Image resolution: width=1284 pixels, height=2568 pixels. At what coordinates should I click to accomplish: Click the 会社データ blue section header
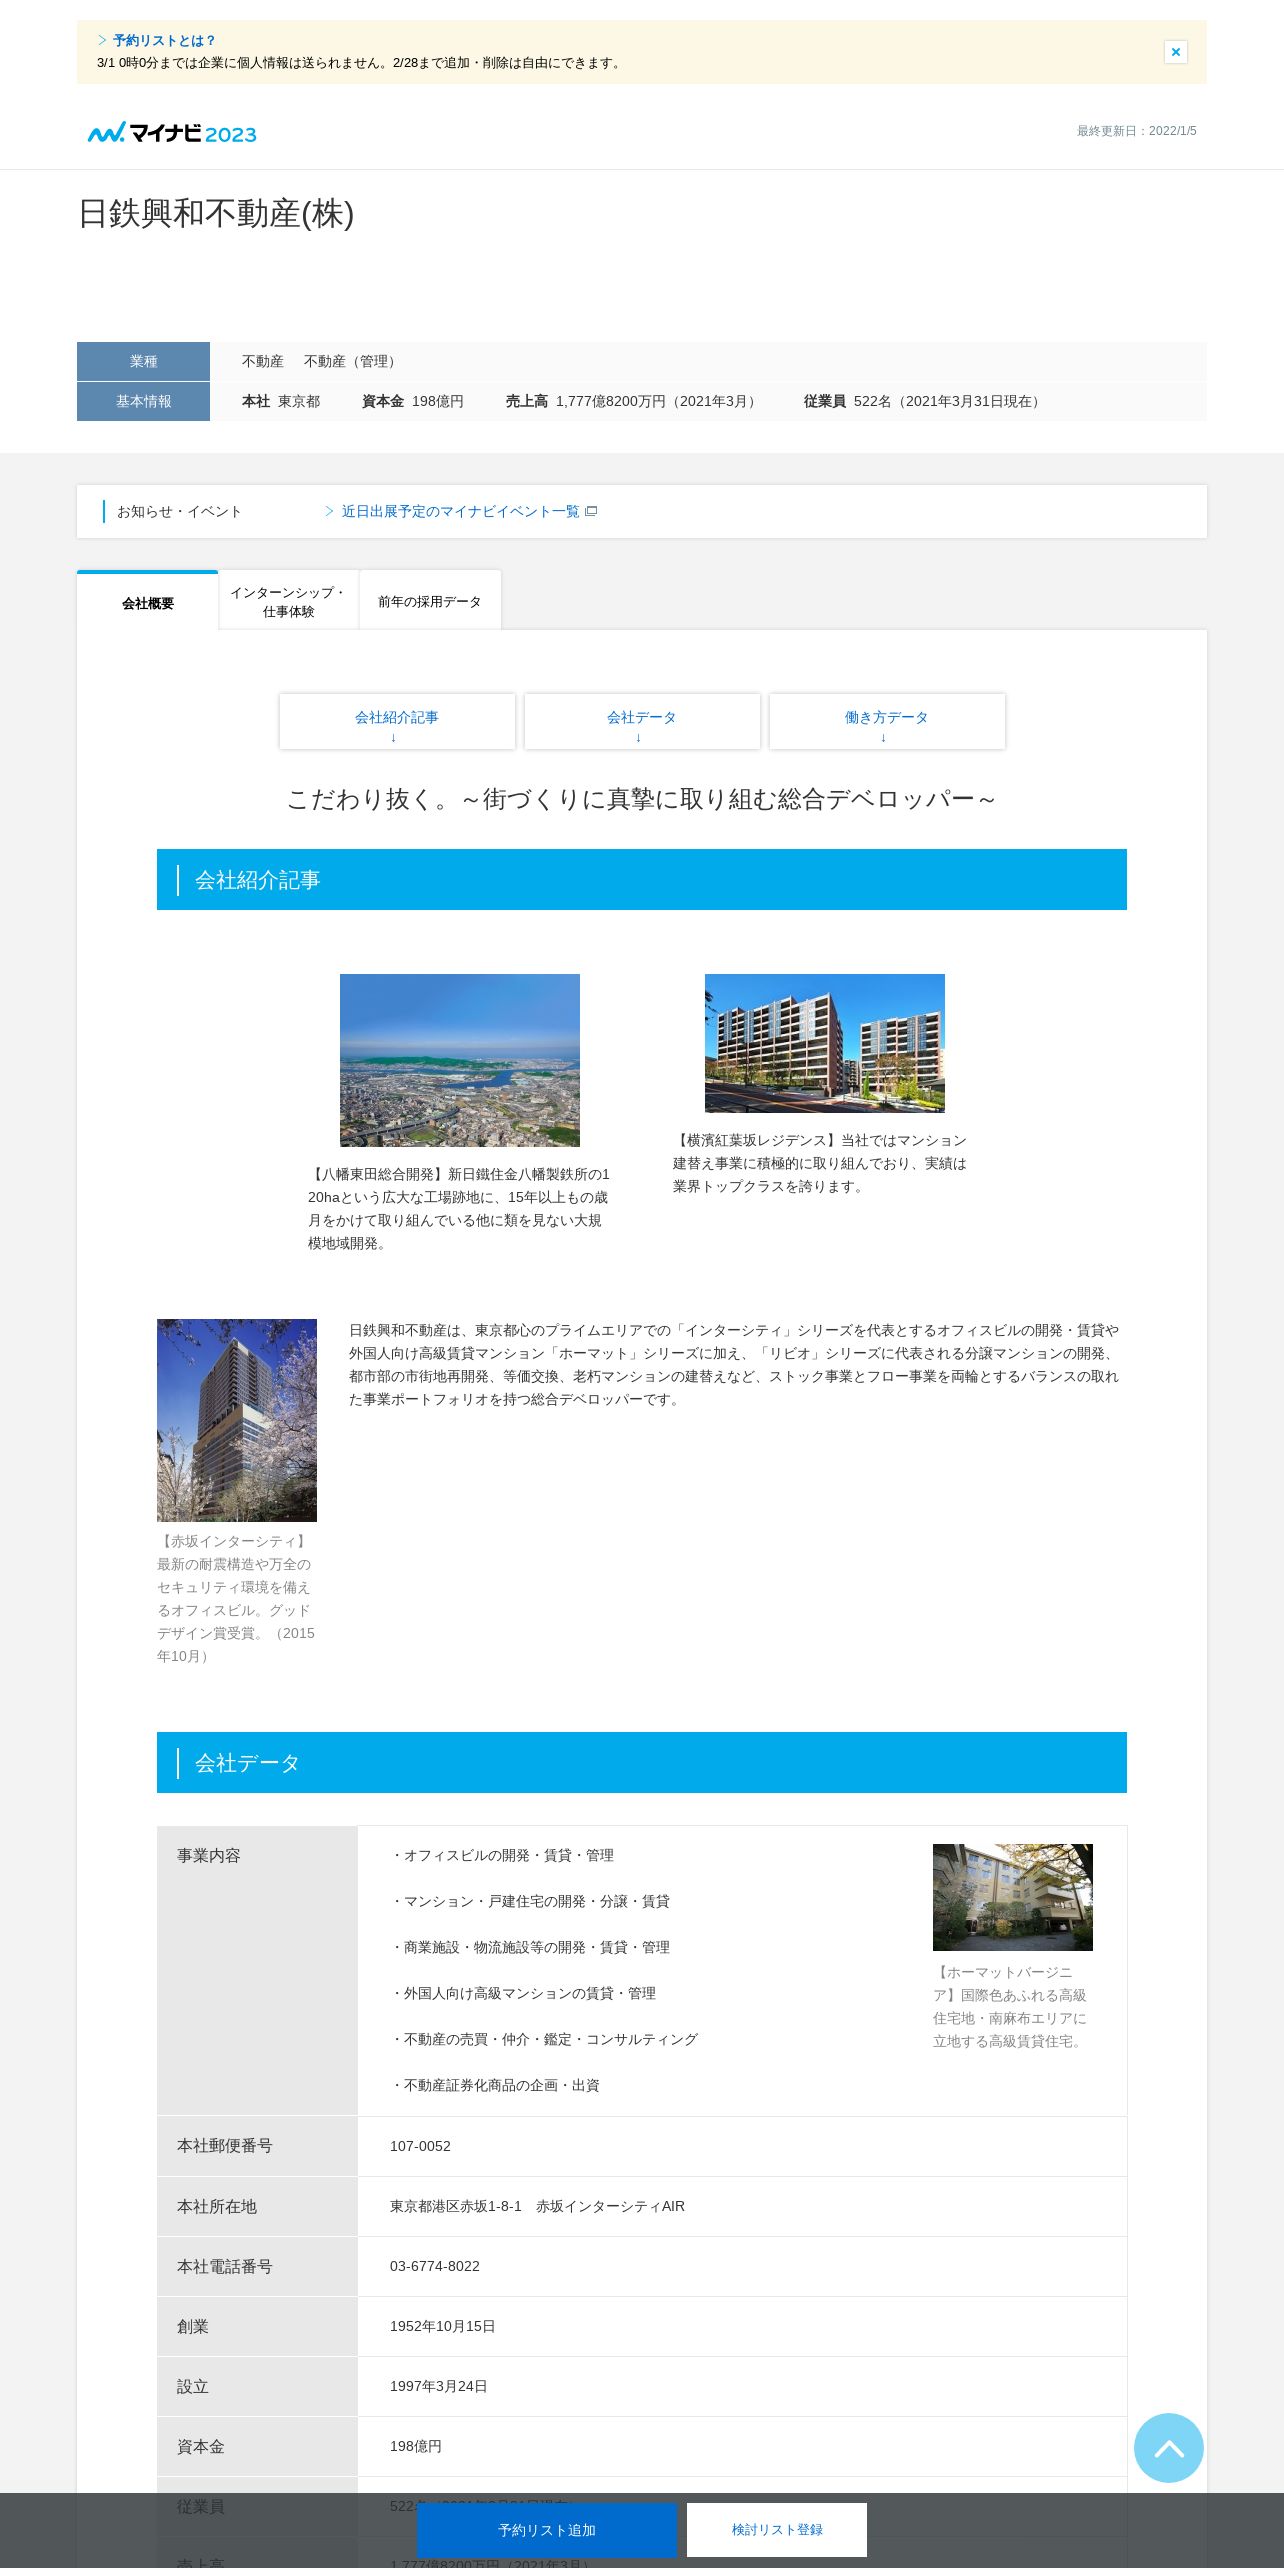pos(642,1763)
